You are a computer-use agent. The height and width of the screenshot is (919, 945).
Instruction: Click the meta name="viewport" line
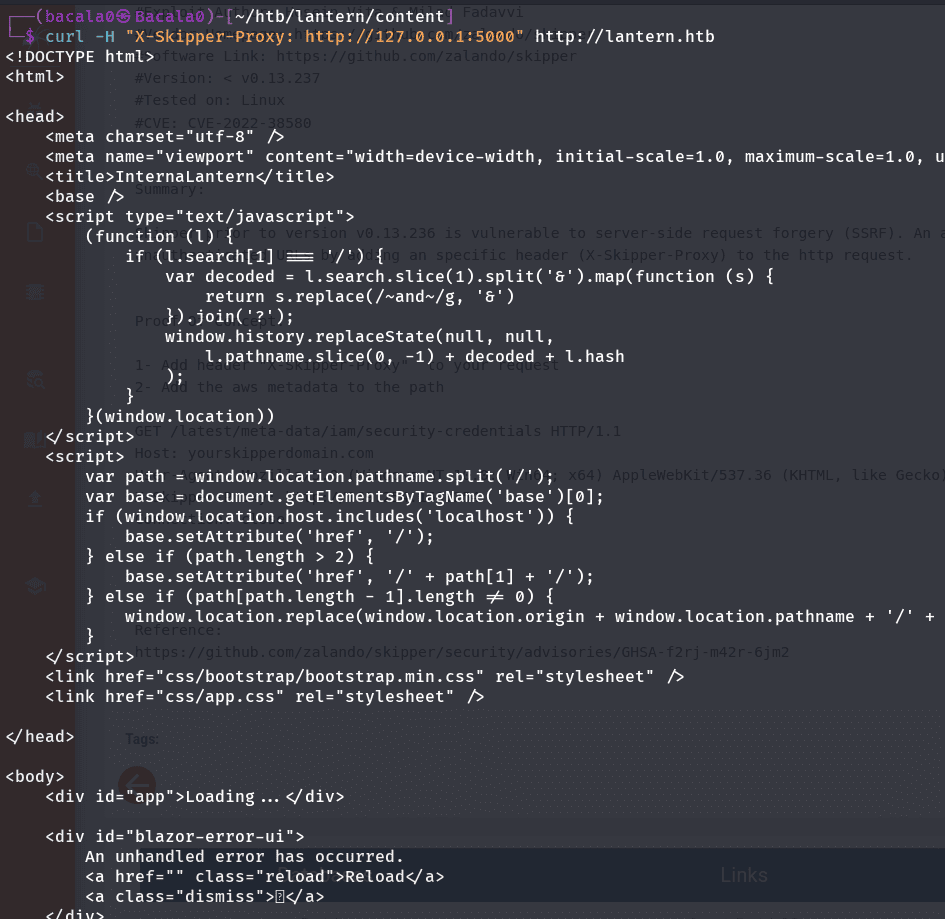coord(495,157)
